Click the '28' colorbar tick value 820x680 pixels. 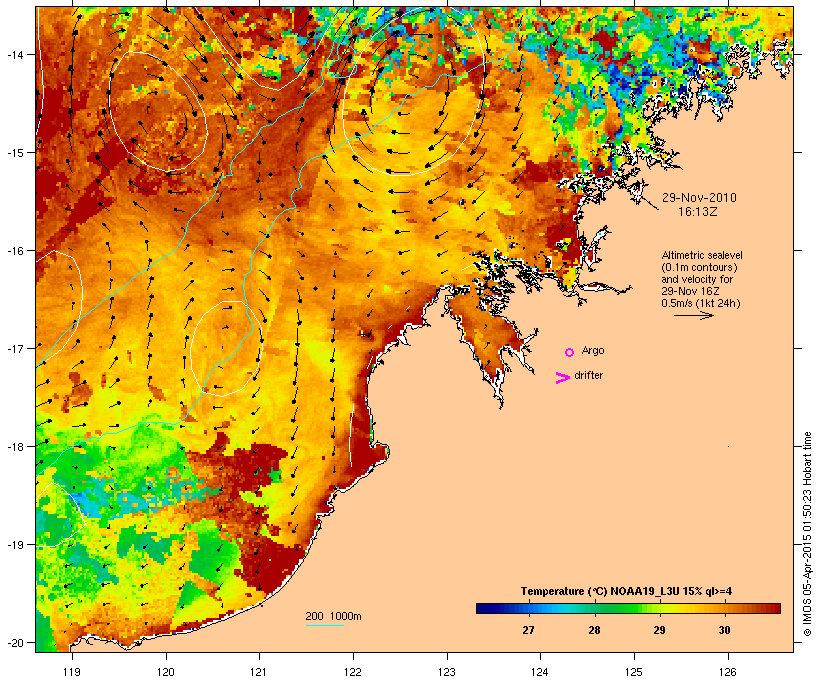click(594, 630)
